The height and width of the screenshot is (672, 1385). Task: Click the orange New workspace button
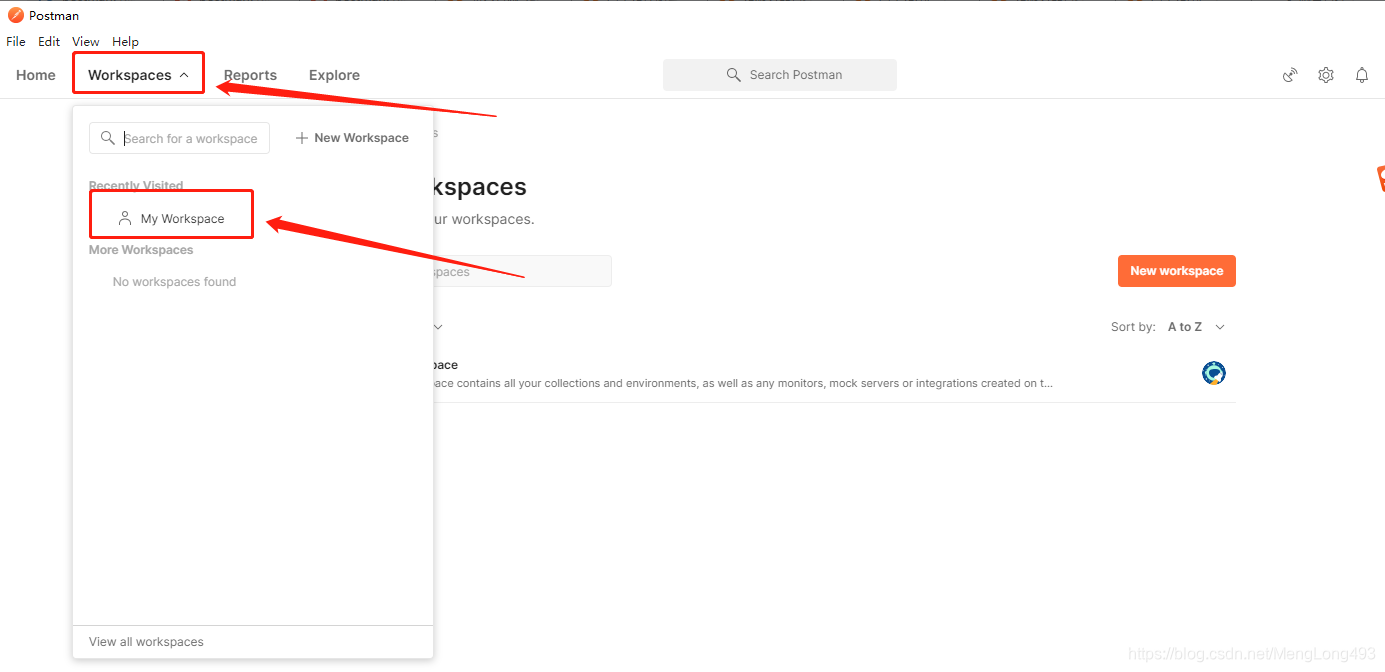pyautogui.click(x=1177, y=271)
